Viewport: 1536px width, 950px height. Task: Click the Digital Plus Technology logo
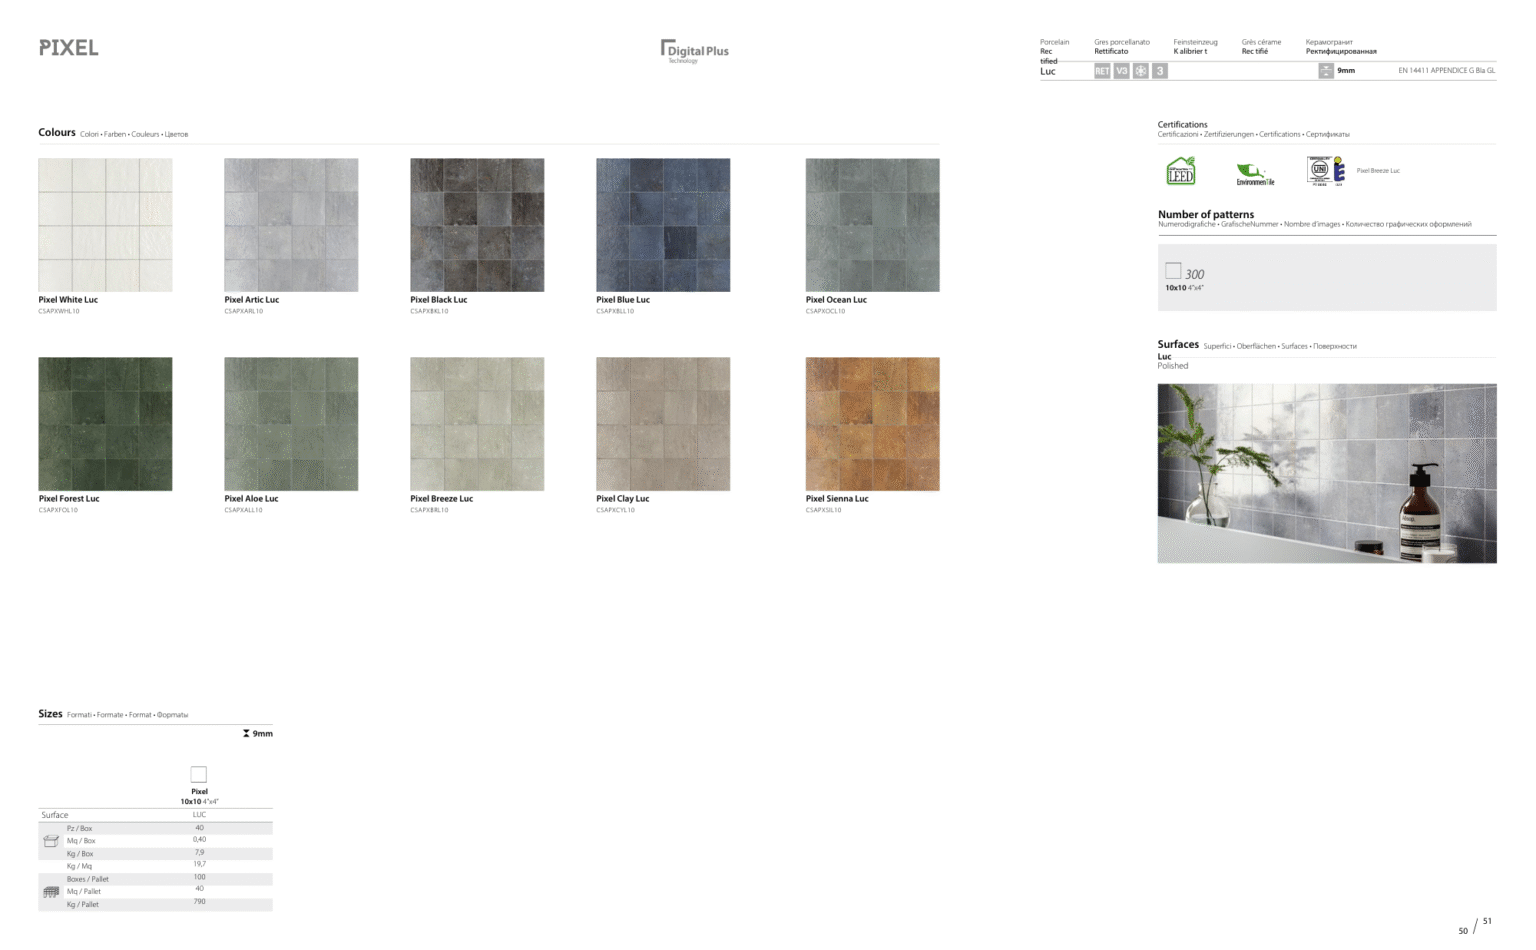point(694,50)
